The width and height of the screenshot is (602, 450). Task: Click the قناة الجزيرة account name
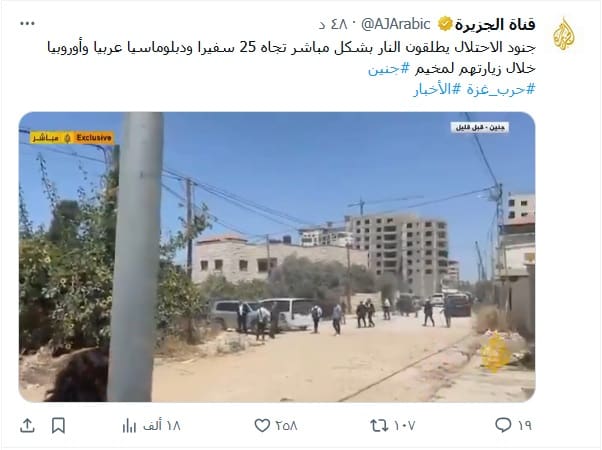click(x=495, y=24)
